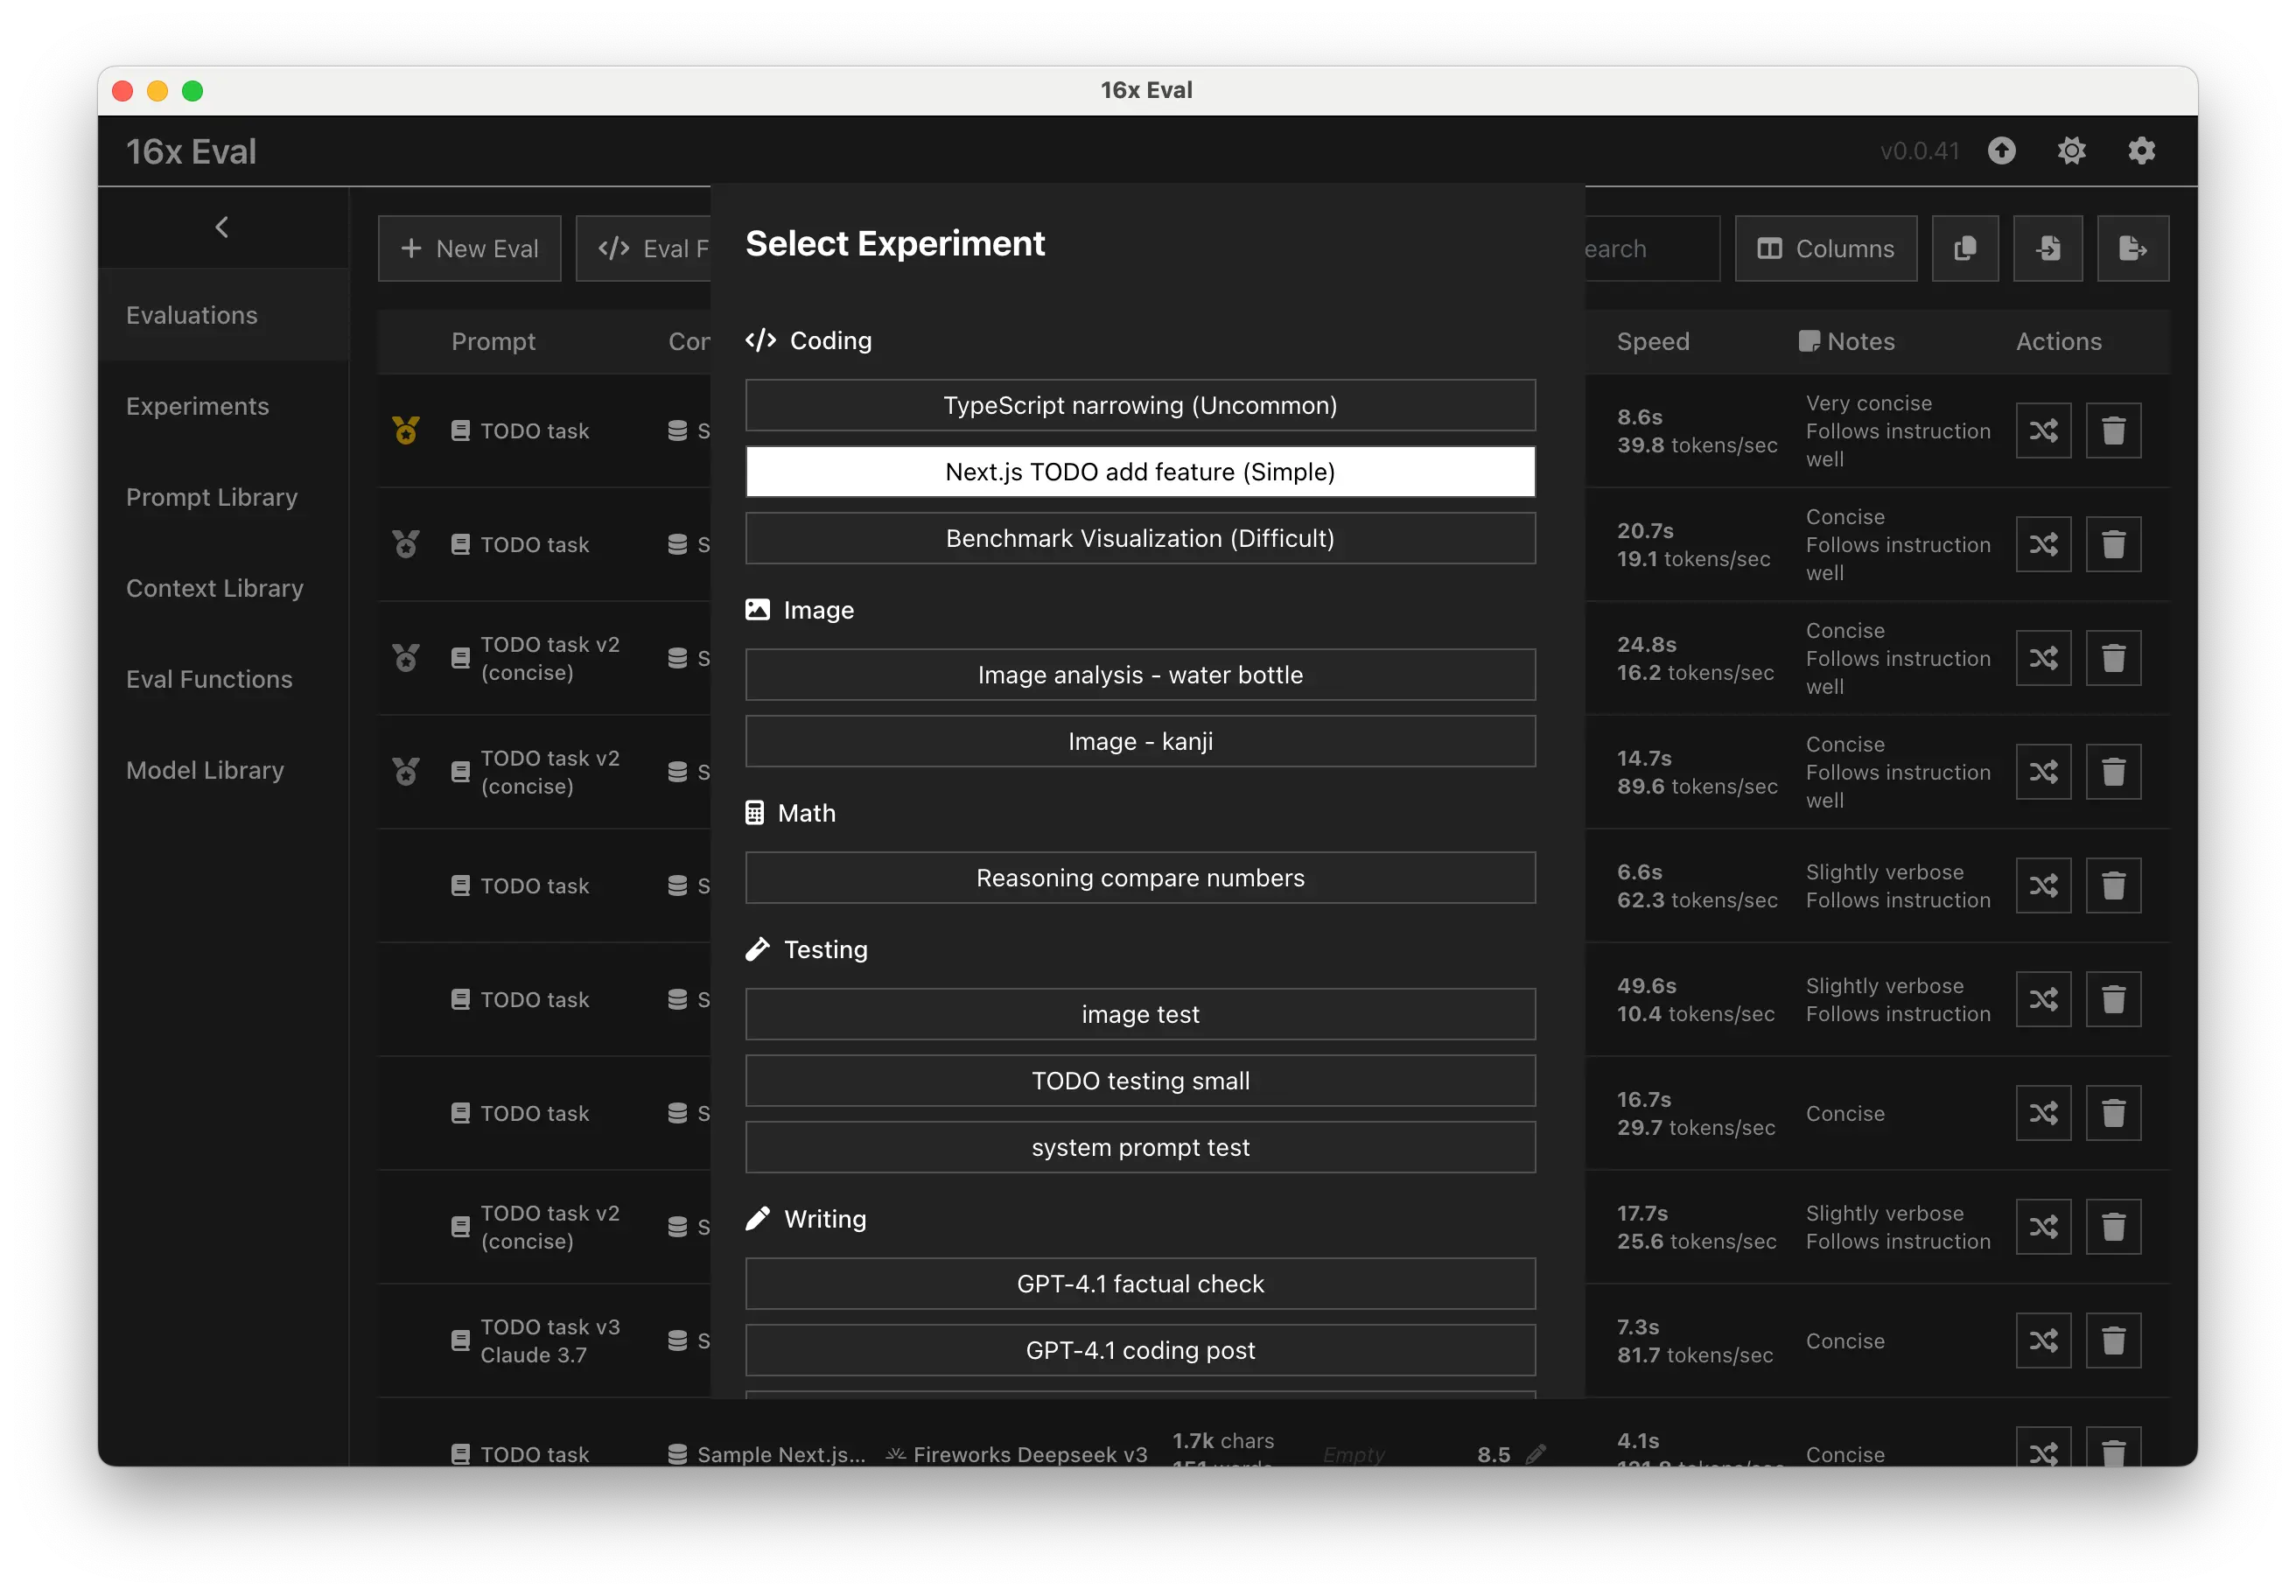This screenshot has width=2296, height=1596.
Task: Delete the 17.7s evaluation row
Action: click(x=2113, y=1227)
